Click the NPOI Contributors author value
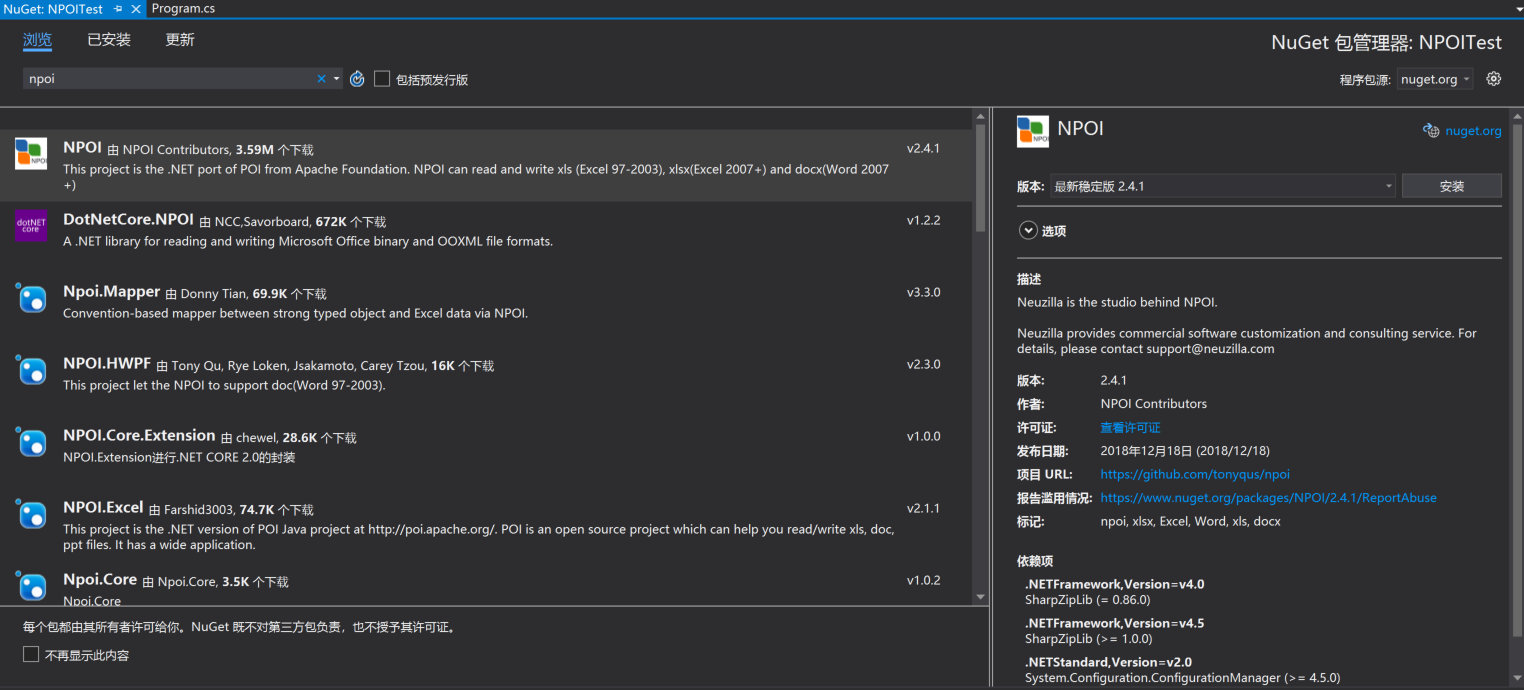 point(1153,404)
